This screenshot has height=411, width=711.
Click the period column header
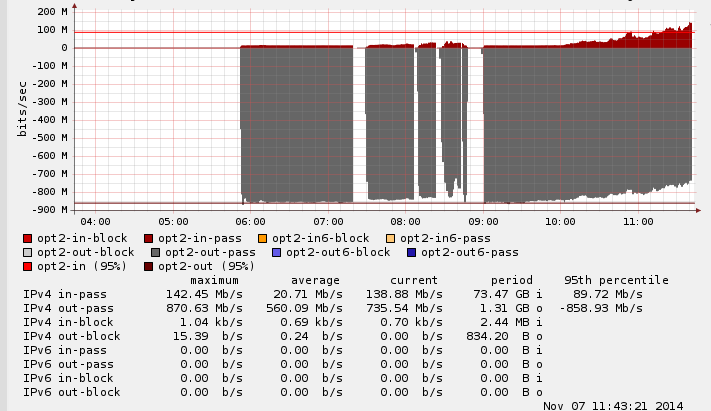coord(511,281)
